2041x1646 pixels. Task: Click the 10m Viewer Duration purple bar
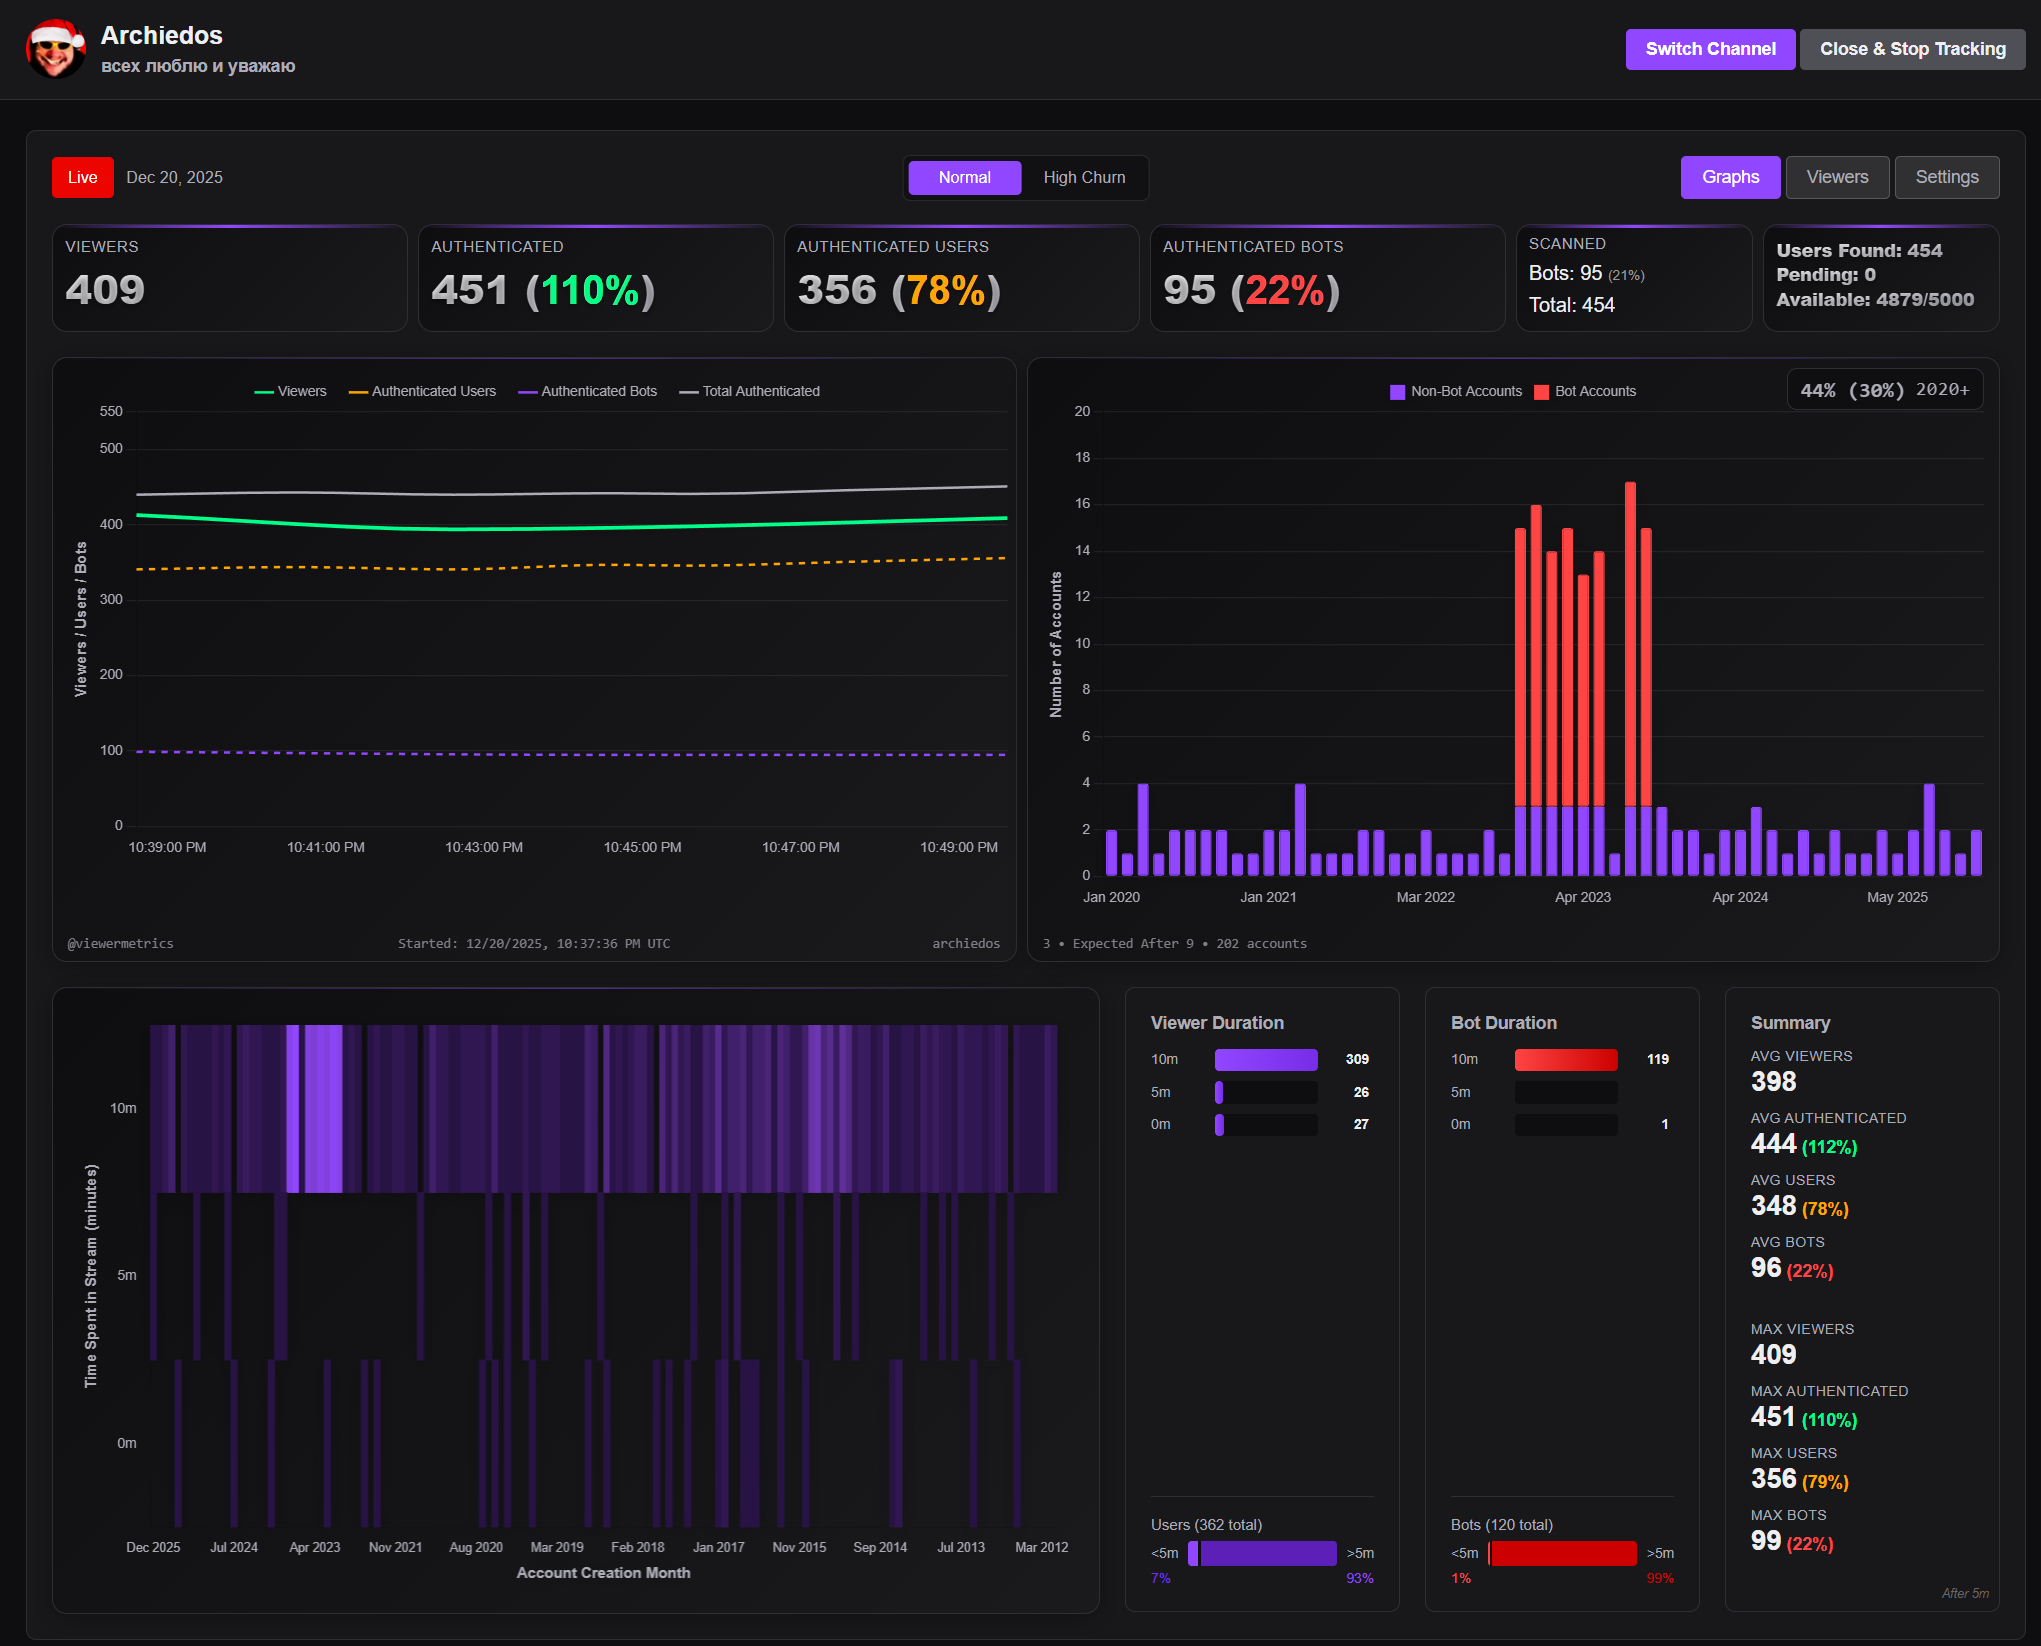click(1265, 1059)
